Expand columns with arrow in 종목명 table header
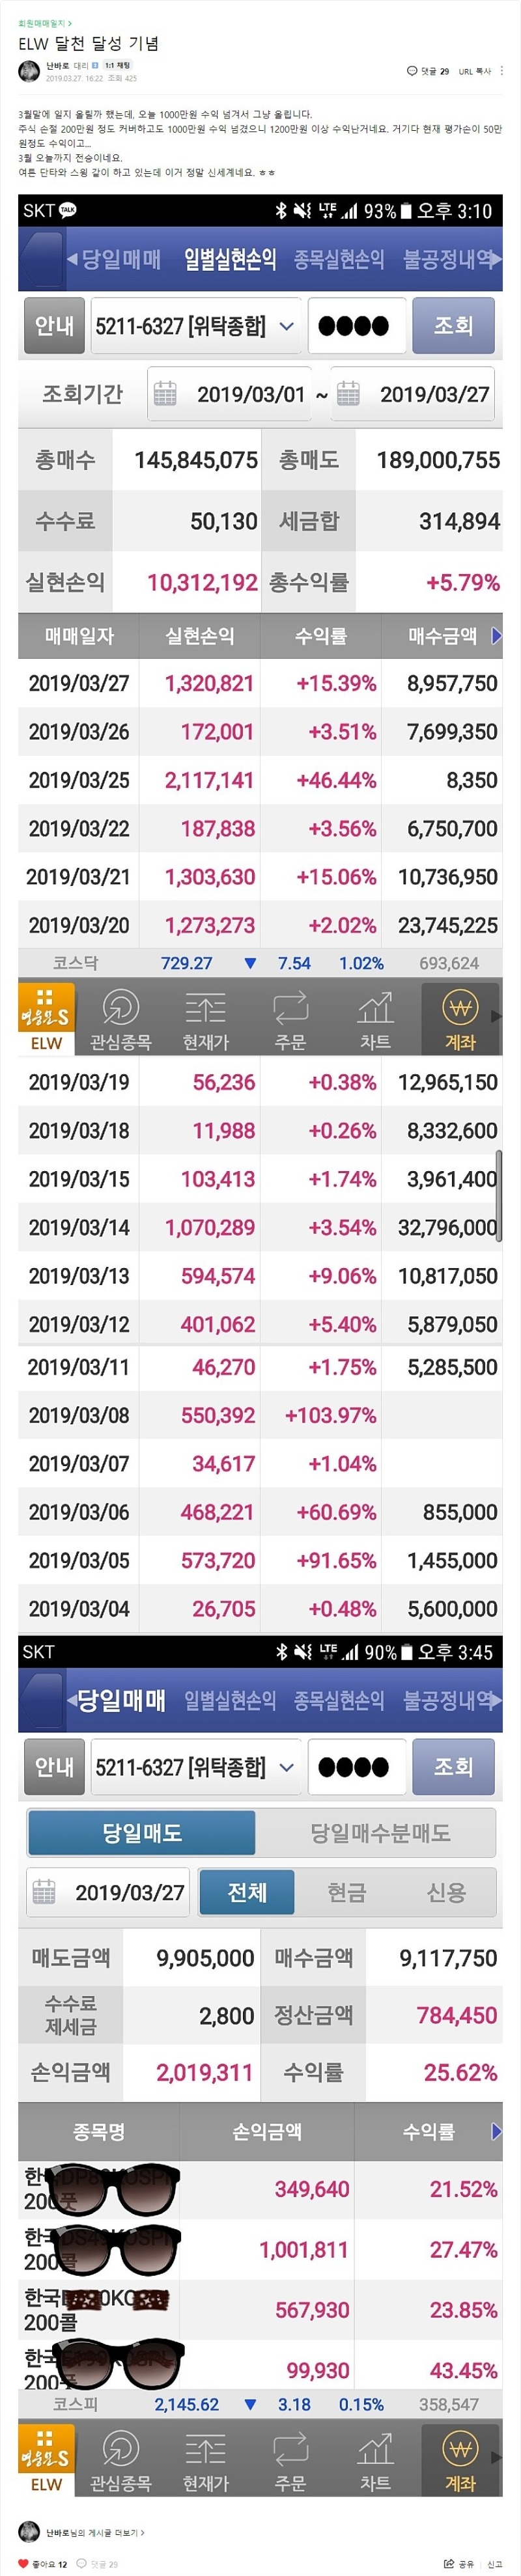Image resolution: width=521 pixels, height=2576 pixels. [x=497, y=2131]
